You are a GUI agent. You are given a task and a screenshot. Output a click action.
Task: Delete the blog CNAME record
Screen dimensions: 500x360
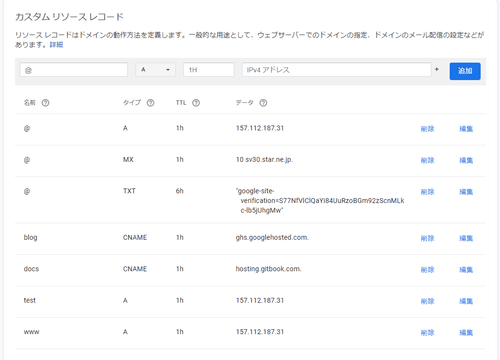point(427,238)
